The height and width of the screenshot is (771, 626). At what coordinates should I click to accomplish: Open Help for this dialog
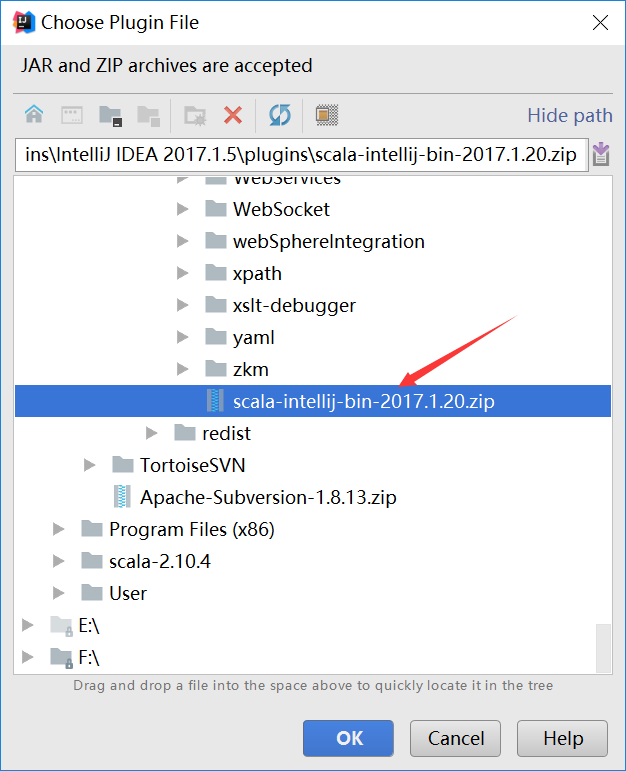tap(562, 738)
